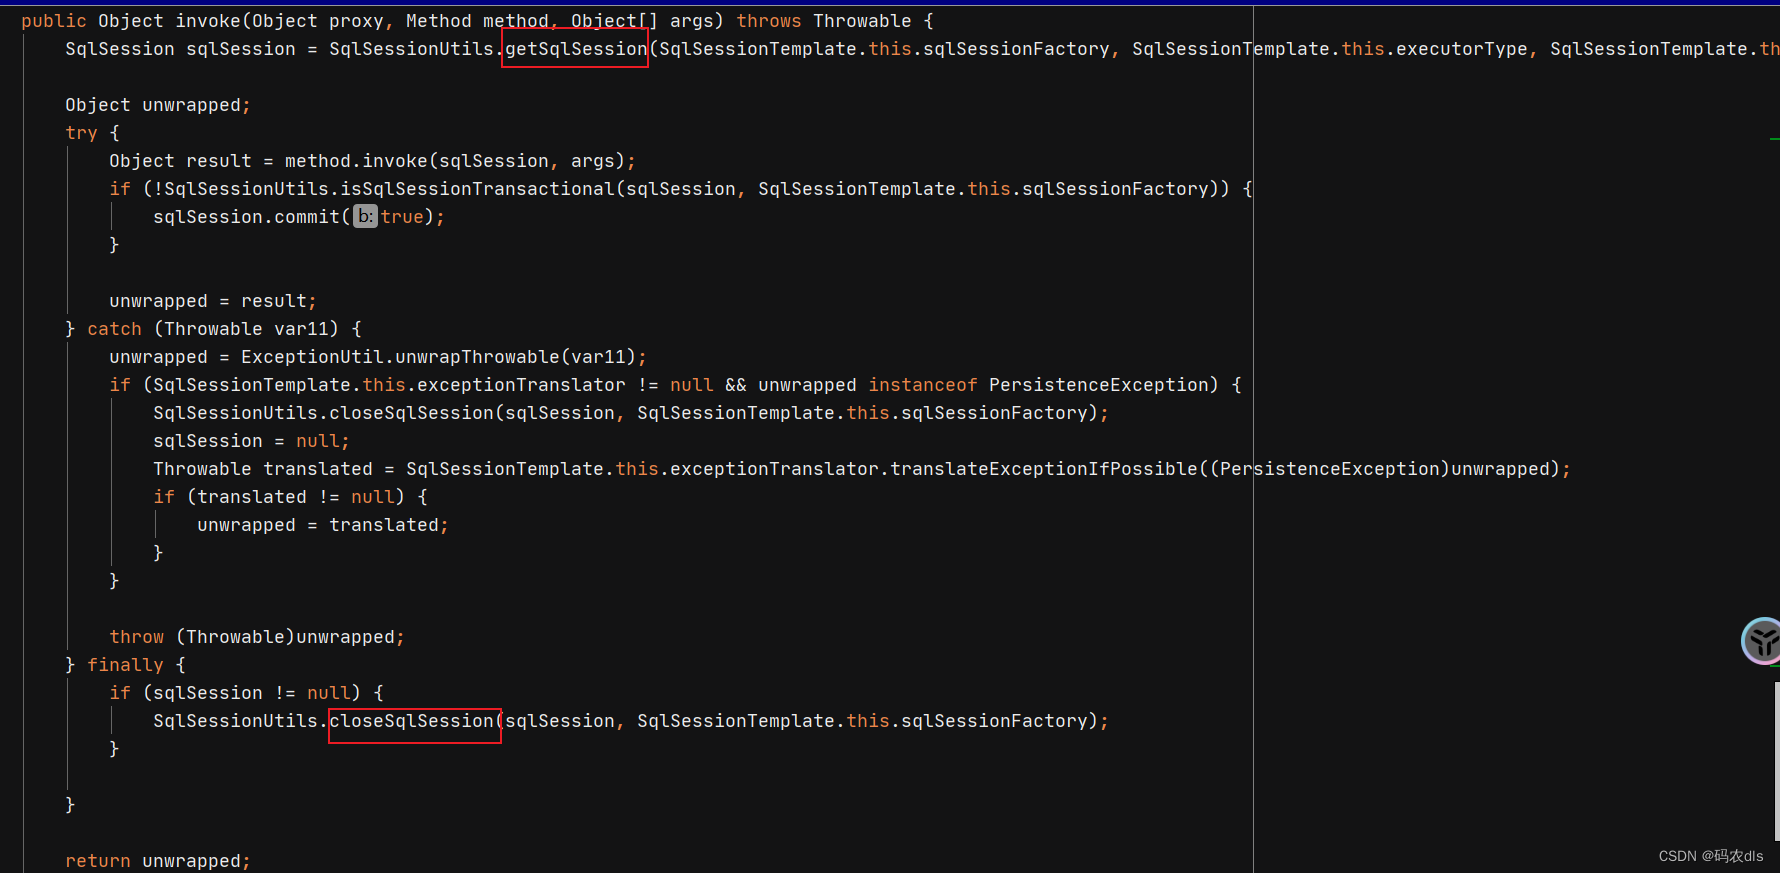The height and width of the screenshot is (873, 1780).
Task: Click '(Throwable)unwrapped' cast expression
Action: (x=285, y=637)
